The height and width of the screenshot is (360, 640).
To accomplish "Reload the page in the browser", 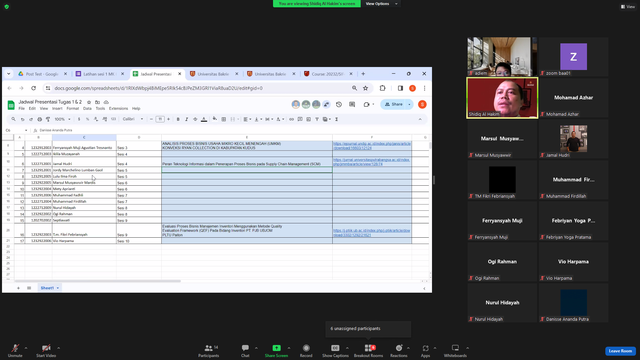I will 33,88.
